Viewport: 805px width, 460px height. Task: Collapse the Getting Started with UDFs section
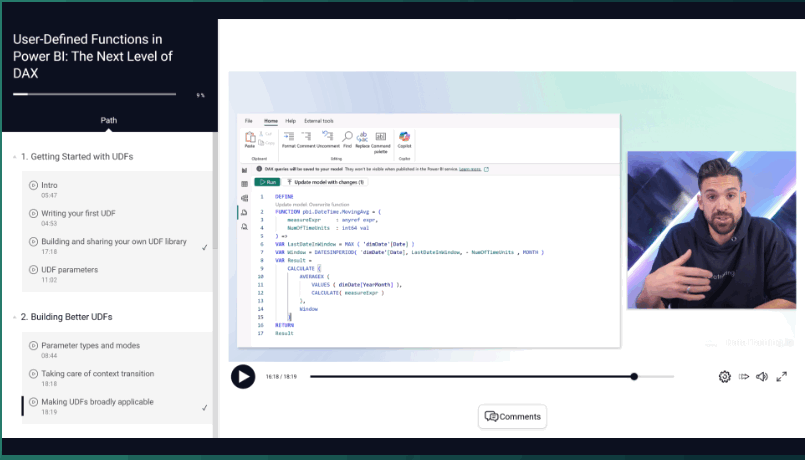coord(14,157)
